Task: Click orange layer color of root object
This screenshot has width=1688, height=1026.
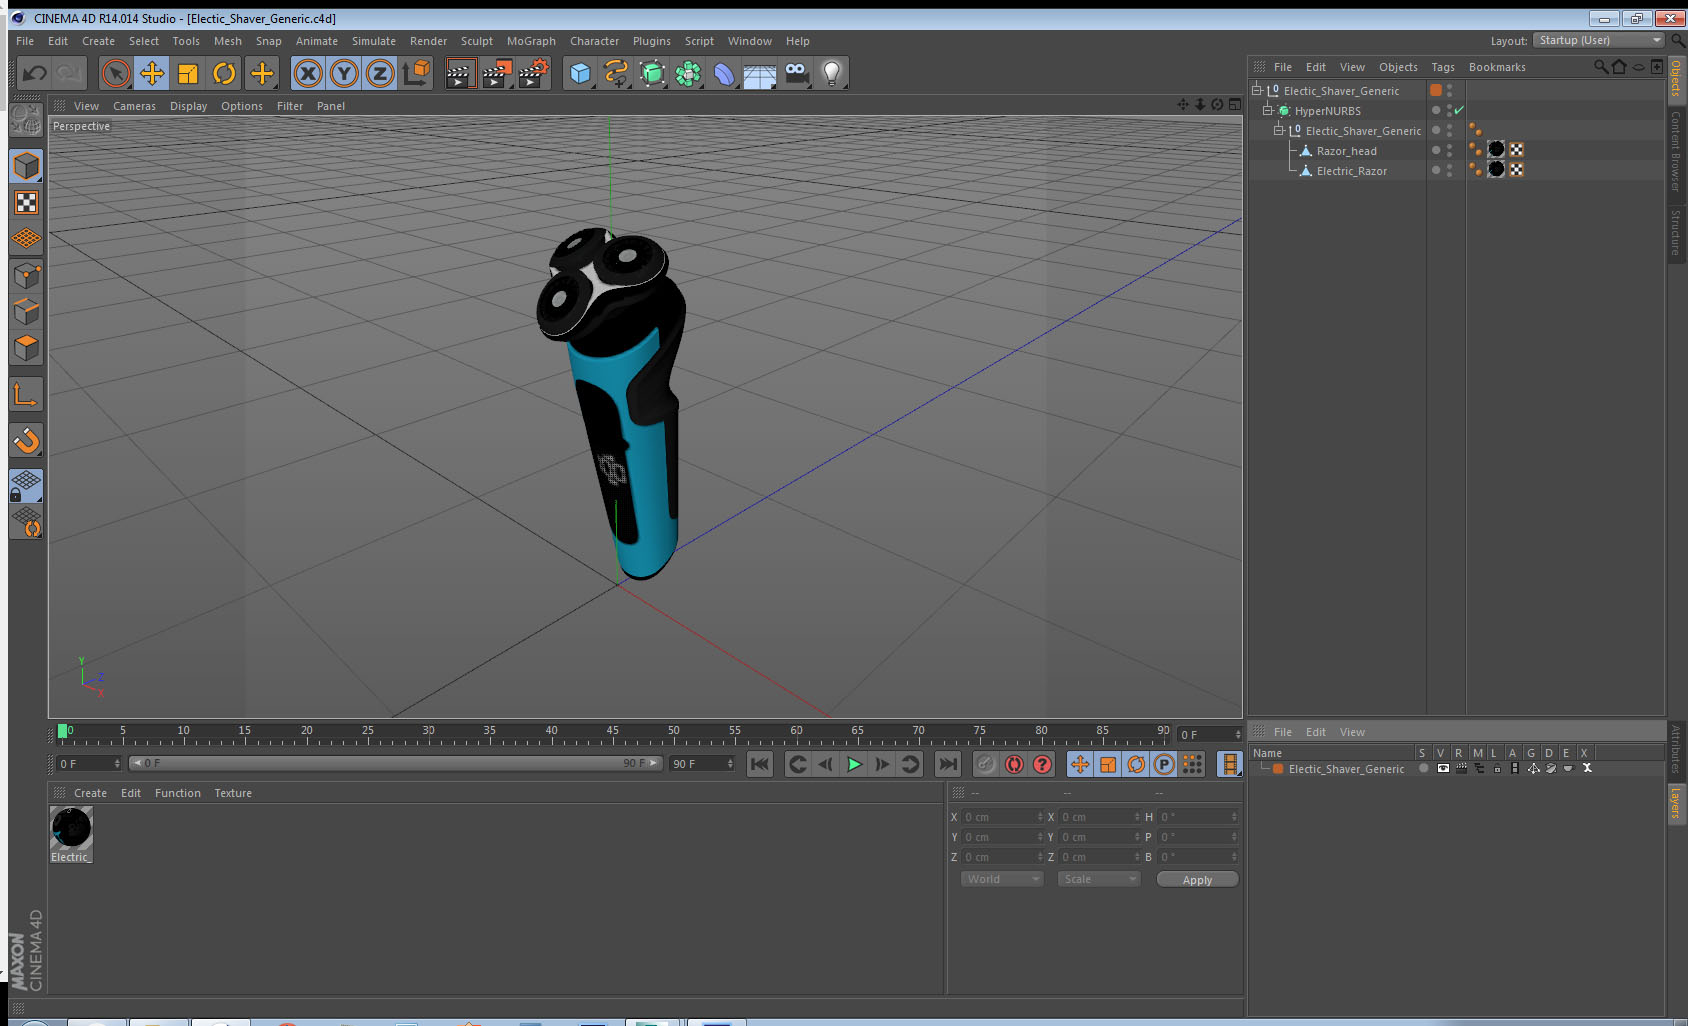Action: pos(1436,90)
